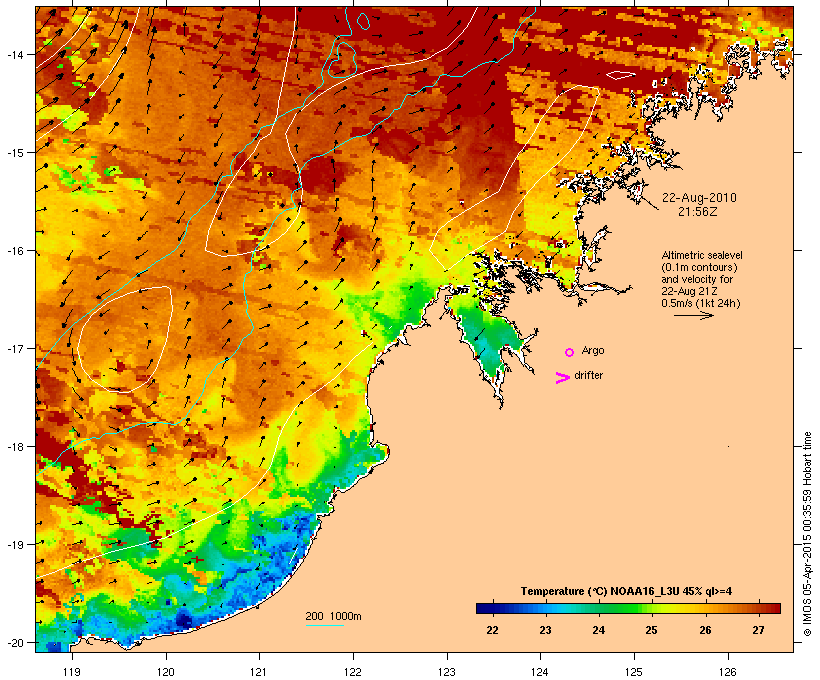Screen dimensions: 820x680
Task: Click the magenta drifter legend marker
Action: coord(563,378)
